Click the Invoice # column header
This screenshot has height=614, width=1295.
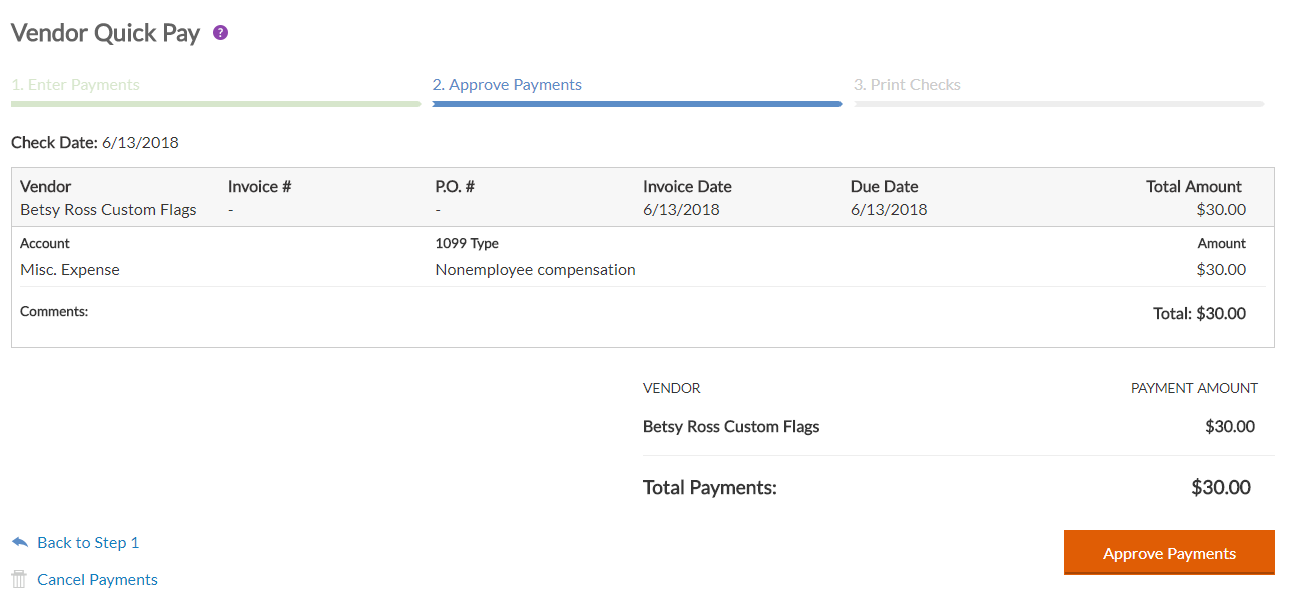coord(259,187)
